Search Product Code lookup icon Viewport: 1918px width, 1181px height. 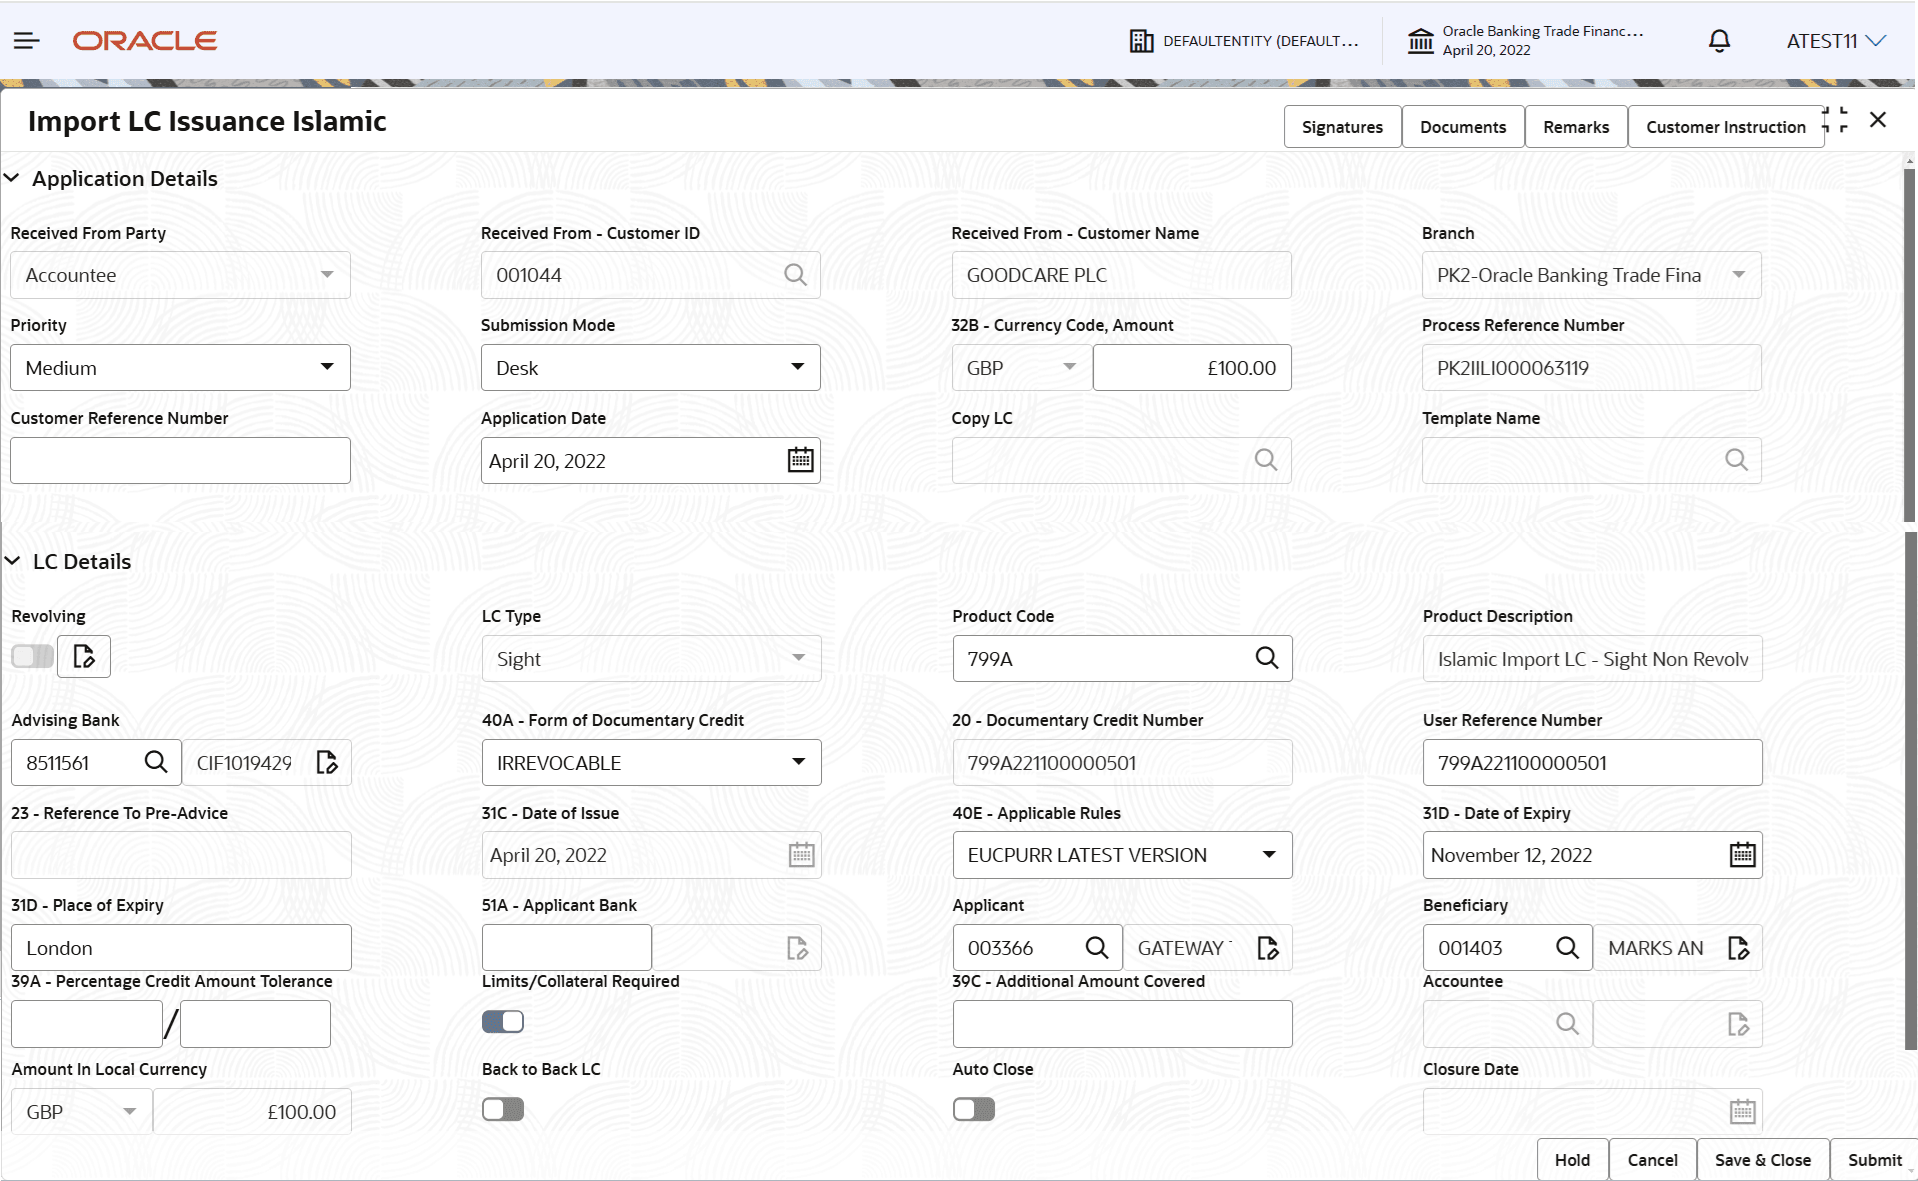point(1266,658)
